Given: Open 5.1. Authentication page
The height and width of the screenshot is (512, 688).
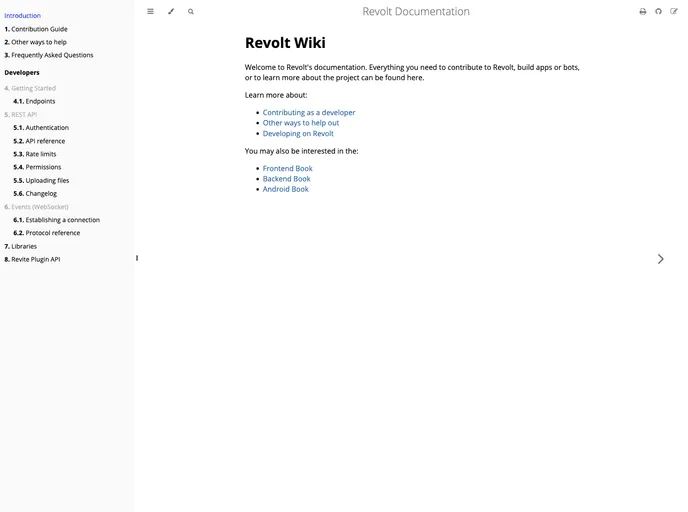Looking at the screenshot, I should (41, 128).
